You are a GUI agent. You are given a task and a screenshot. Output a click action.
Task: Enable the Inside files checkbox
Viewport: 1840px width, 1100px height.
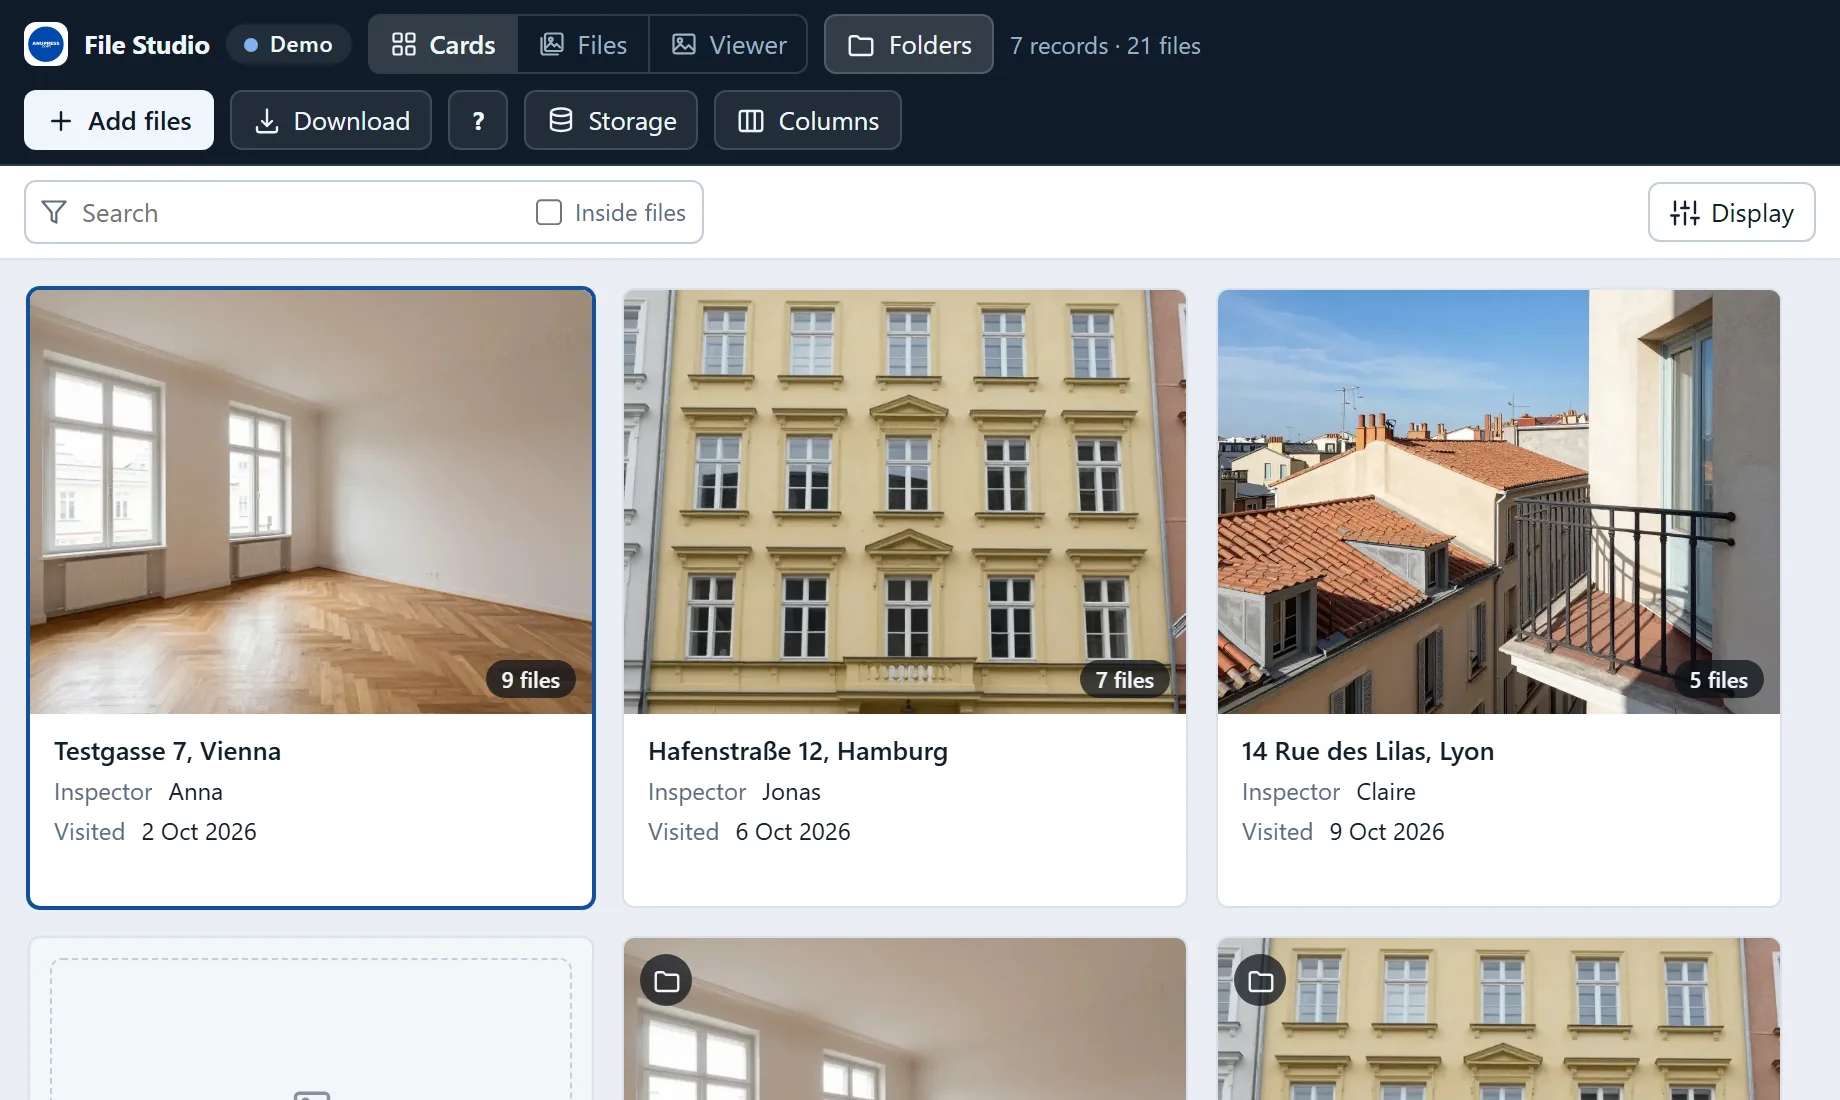[549, 212]
